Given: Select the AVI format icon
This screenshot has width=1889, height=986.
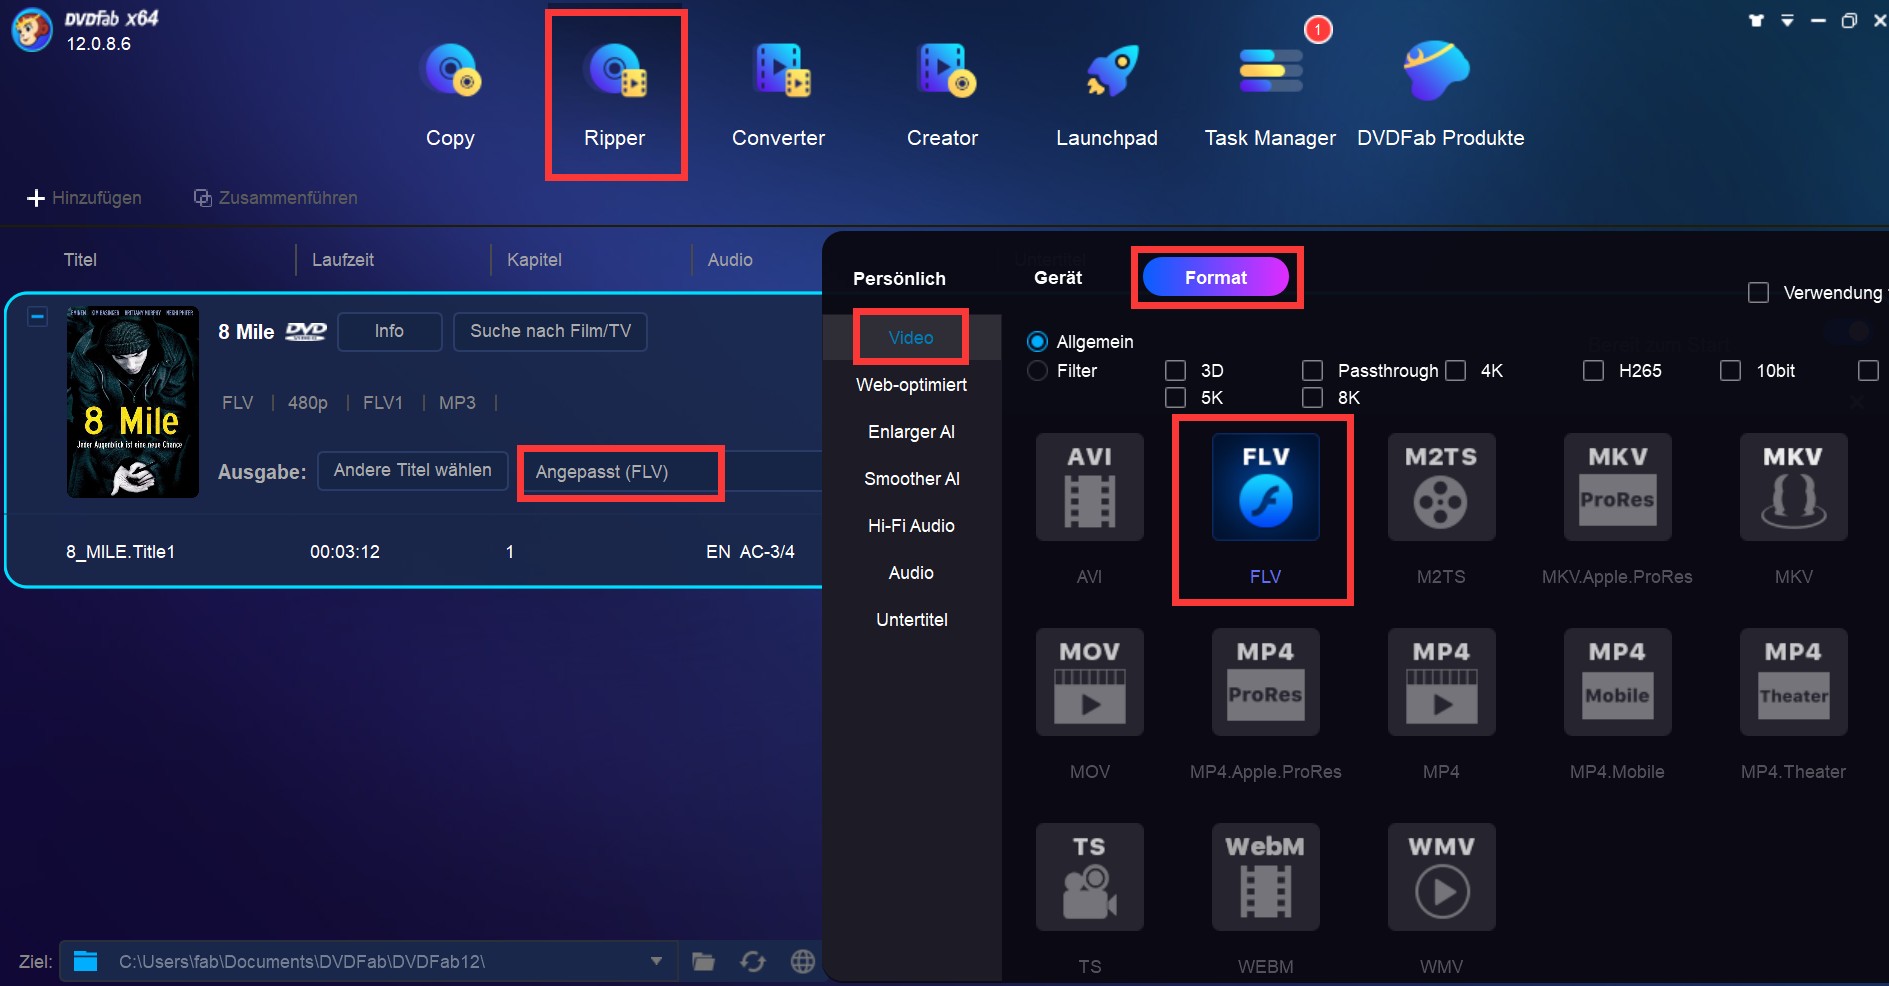Looking at the screenshot, I should (1090, 487).
